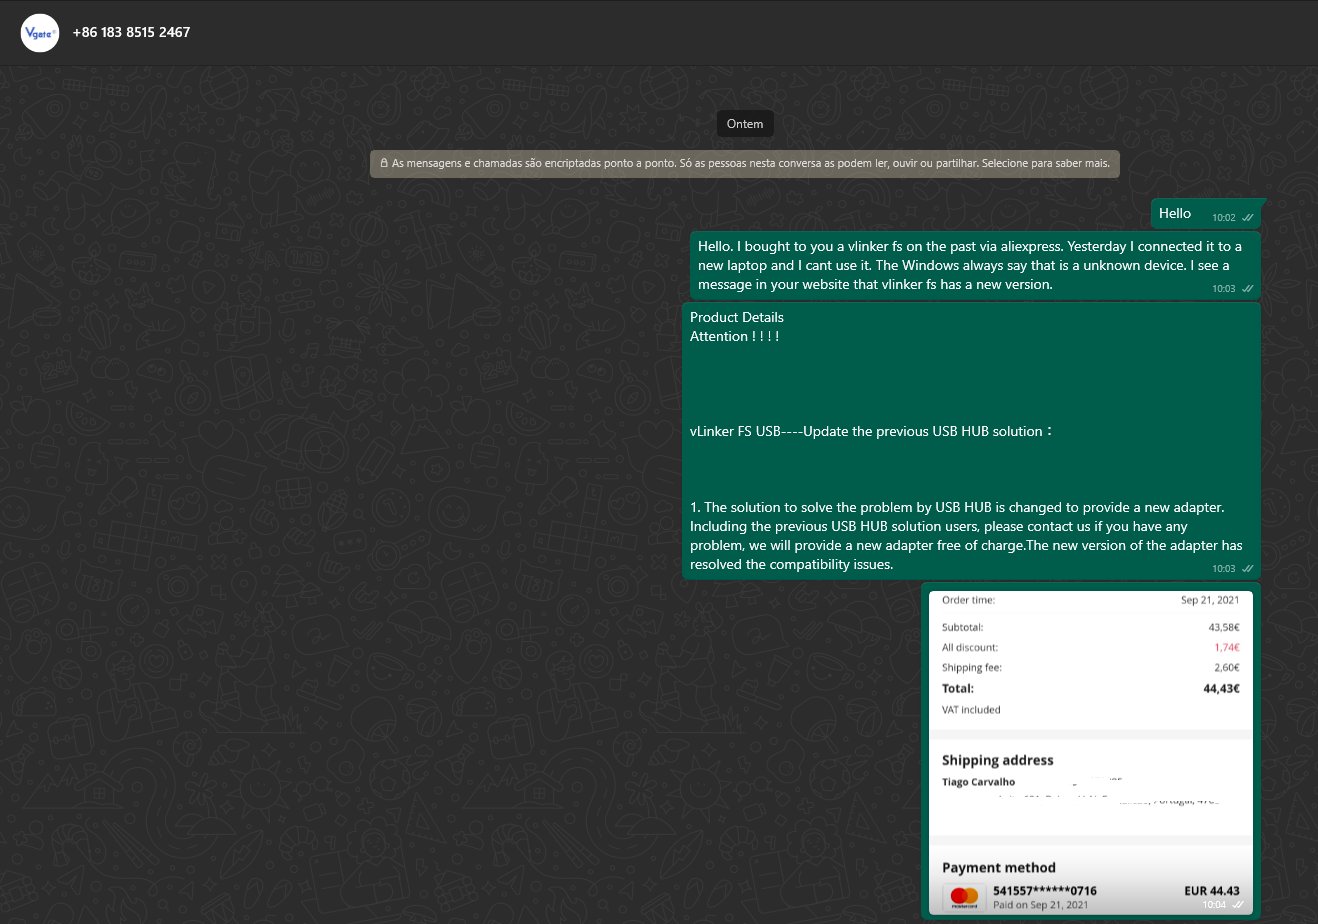Viewport: 1318px width, 924px height.
Task: Open the order receipt image attachment
Action: (1091, 752)
